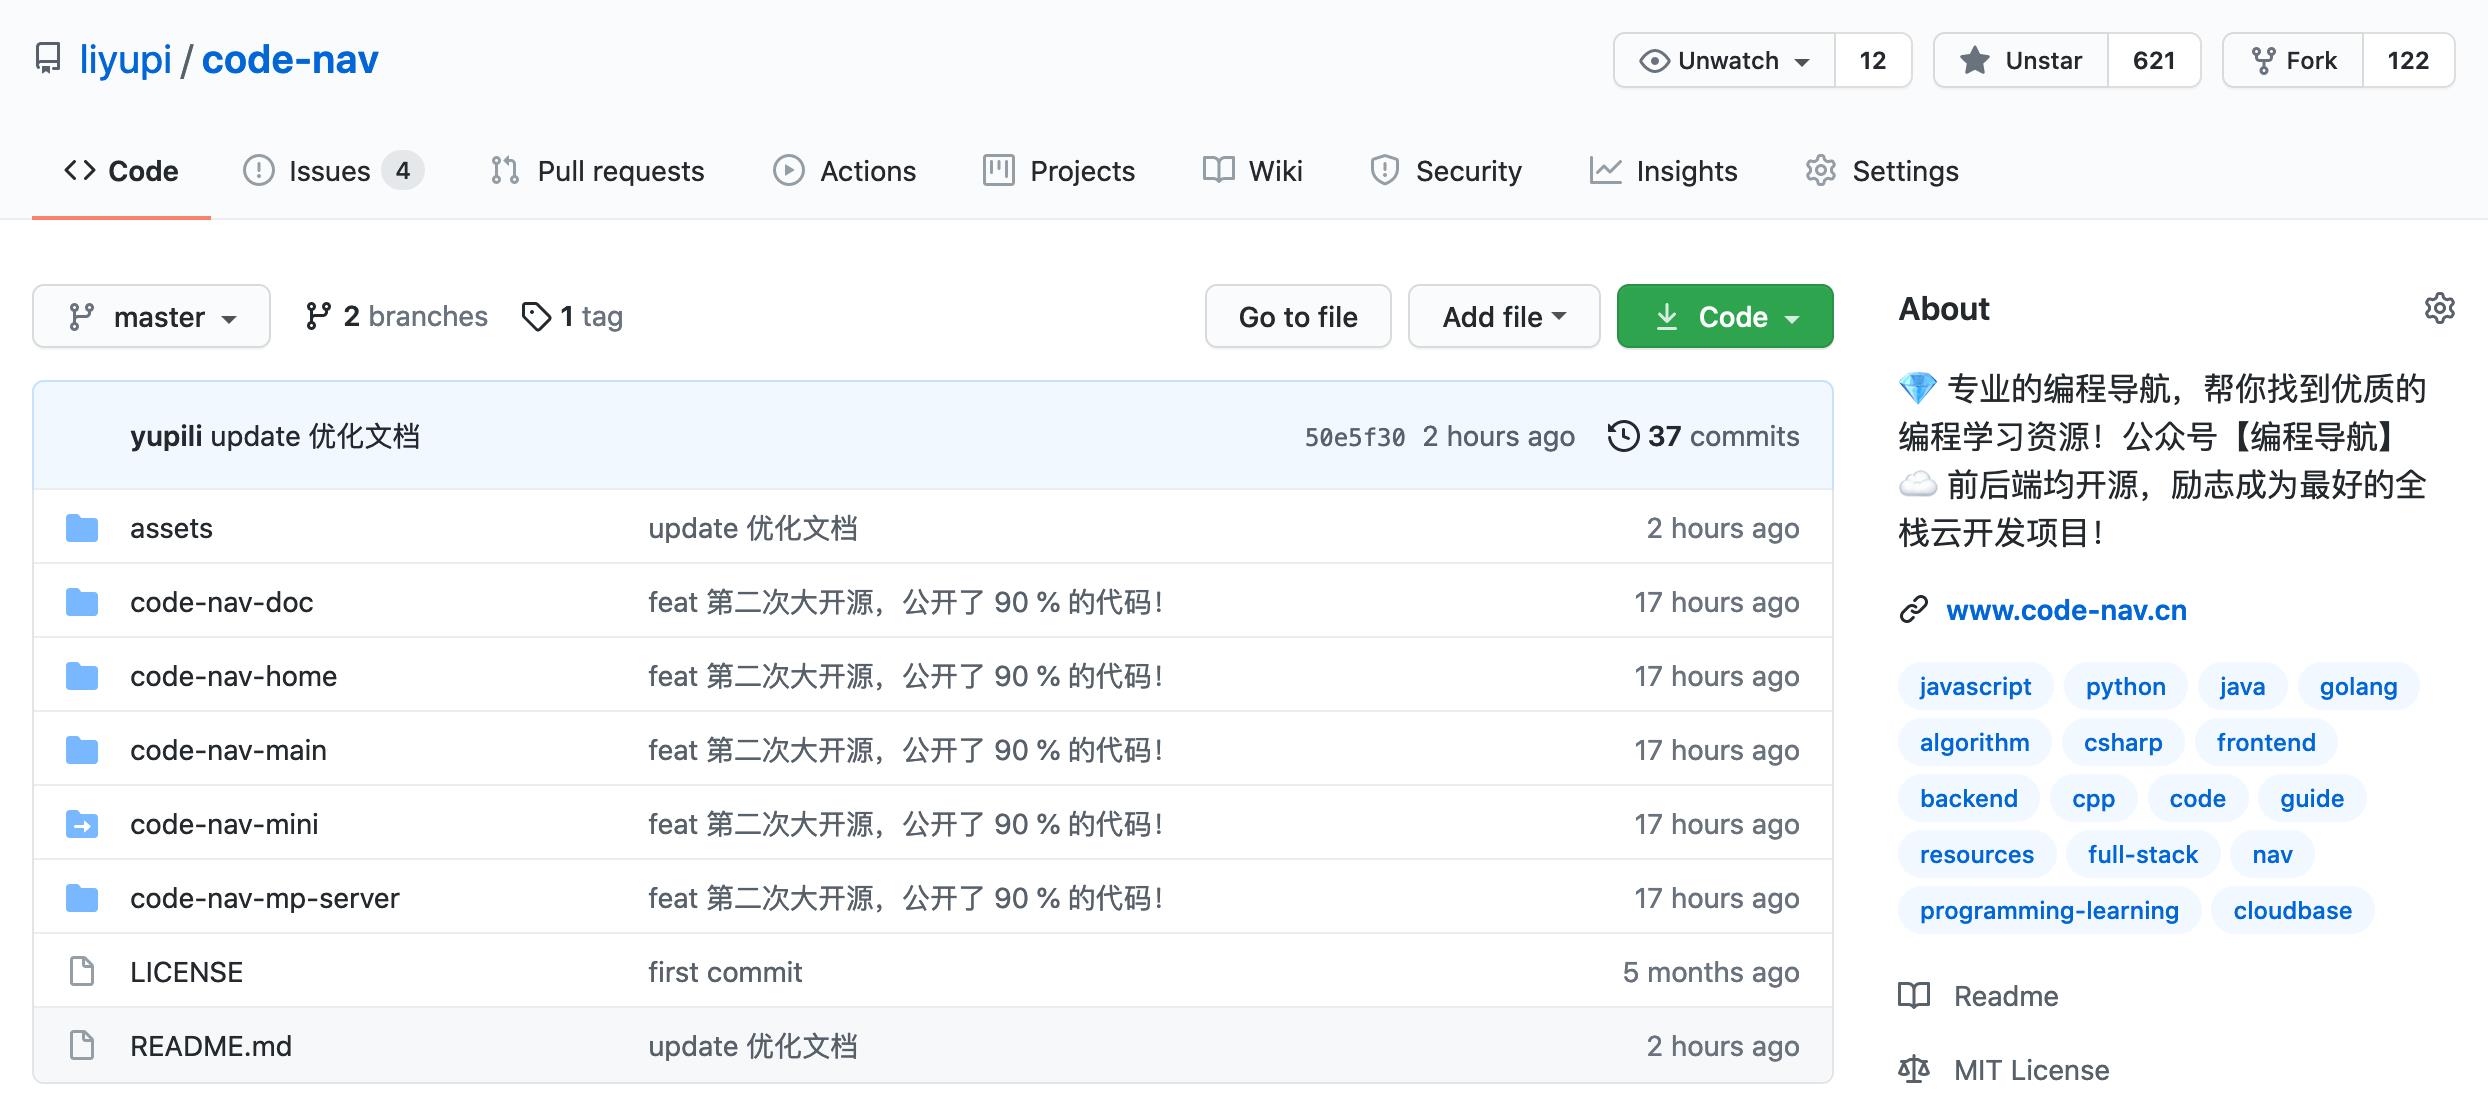Click the edit repository details gear icon
This screenshot has width=2488, height=1108.
pos(2439,308)
